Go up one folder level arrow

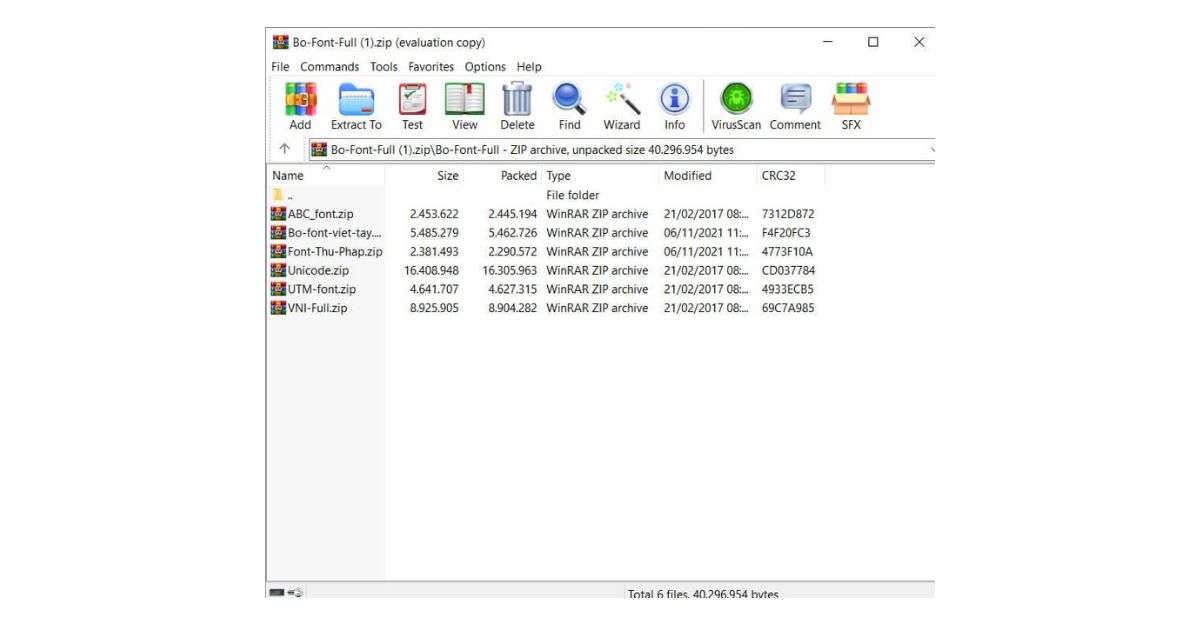(285, 149)
